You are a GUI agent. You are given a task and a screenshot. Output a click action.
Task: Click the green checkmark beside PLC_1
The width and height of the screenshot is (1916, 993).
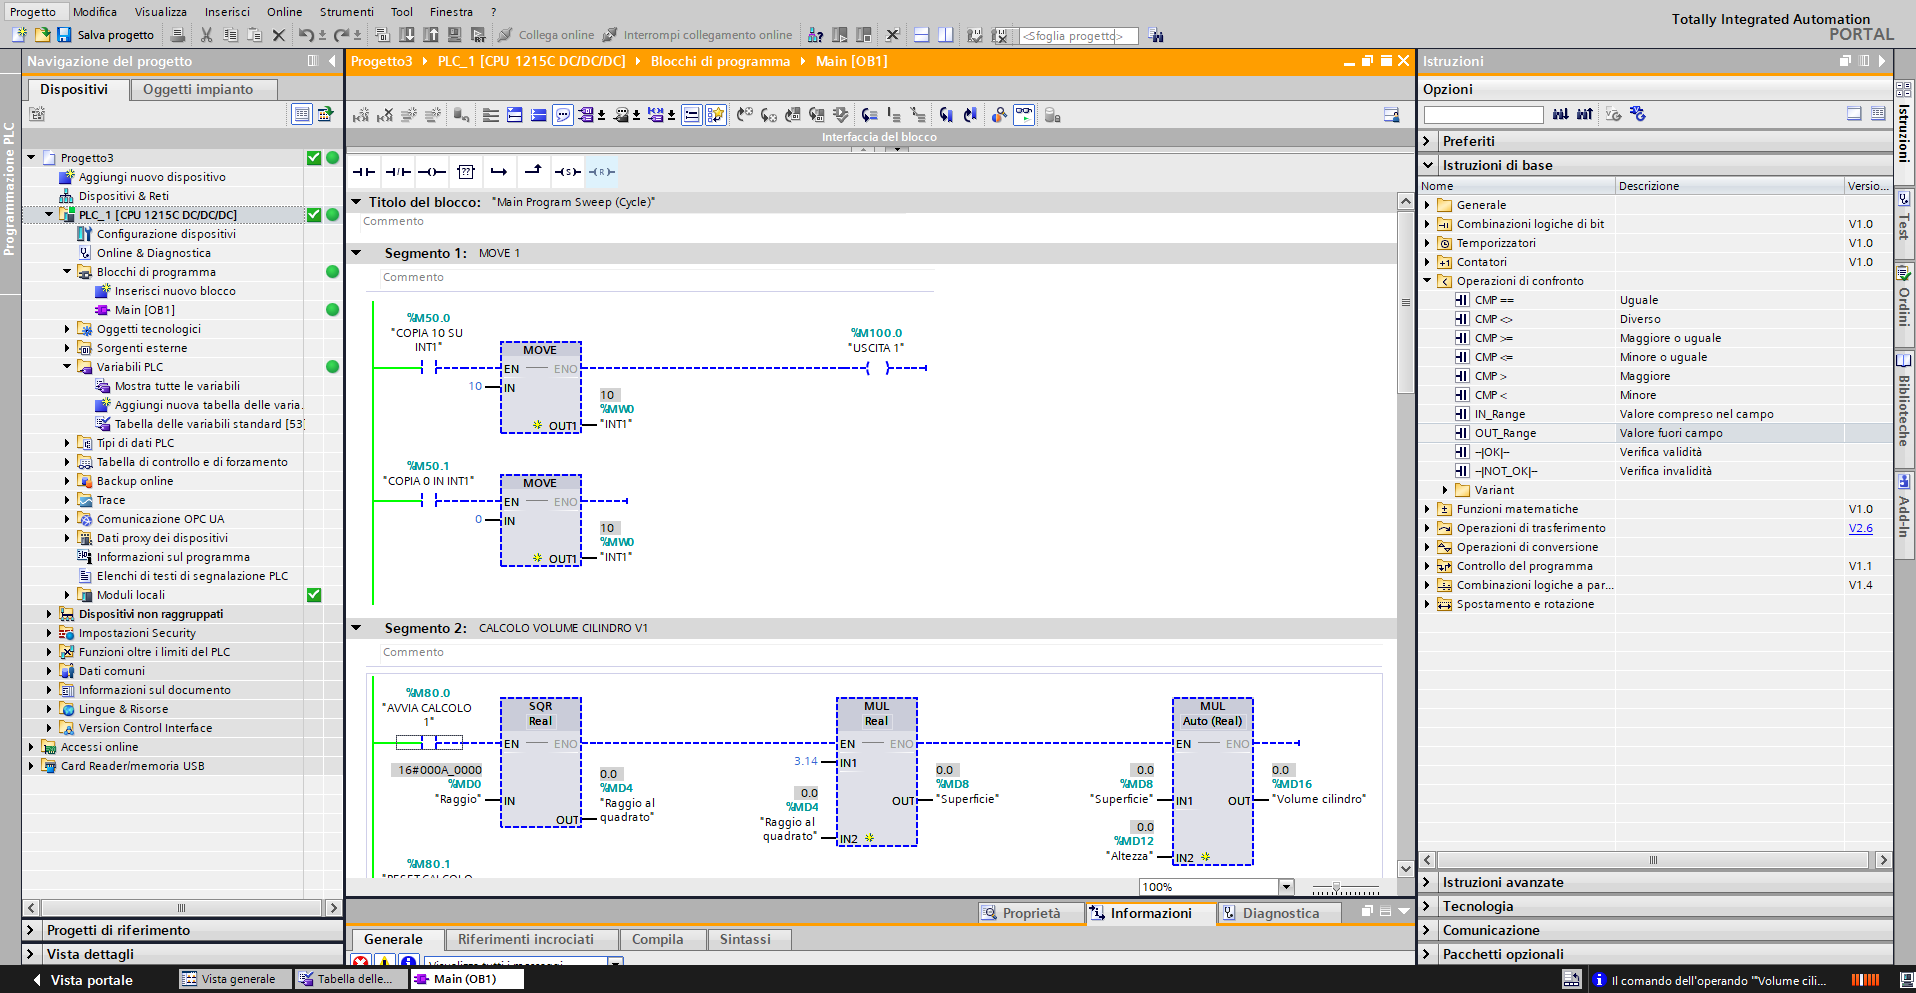tap(314, 215)
